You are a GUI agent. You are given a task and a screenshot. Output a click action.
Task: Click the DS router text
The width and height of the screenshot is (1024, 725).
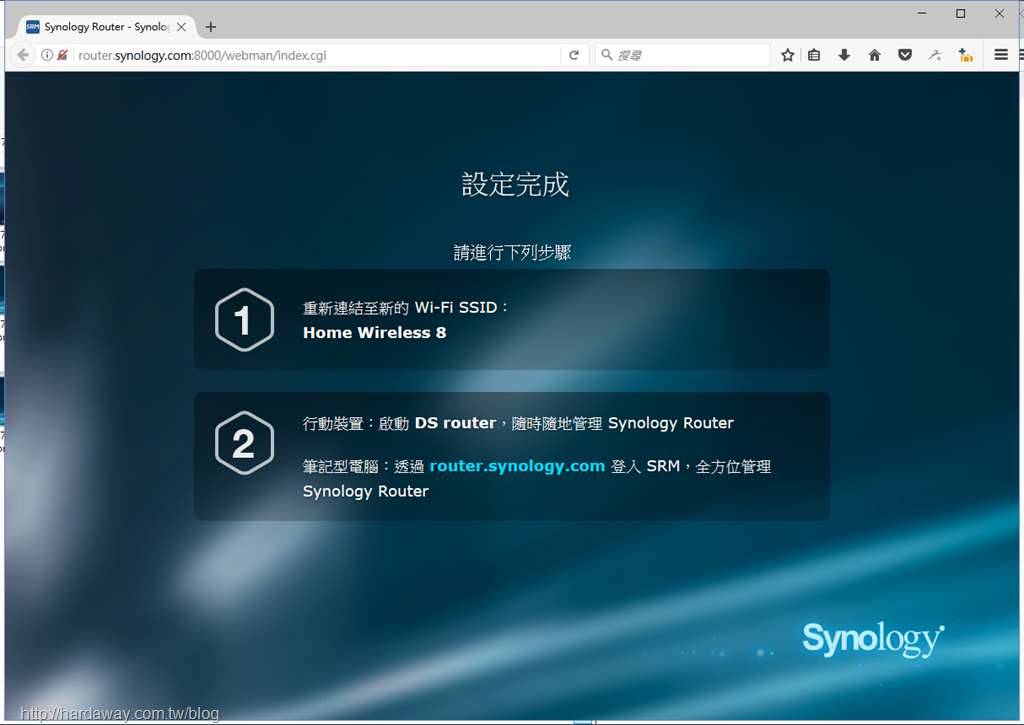[455, 423]
